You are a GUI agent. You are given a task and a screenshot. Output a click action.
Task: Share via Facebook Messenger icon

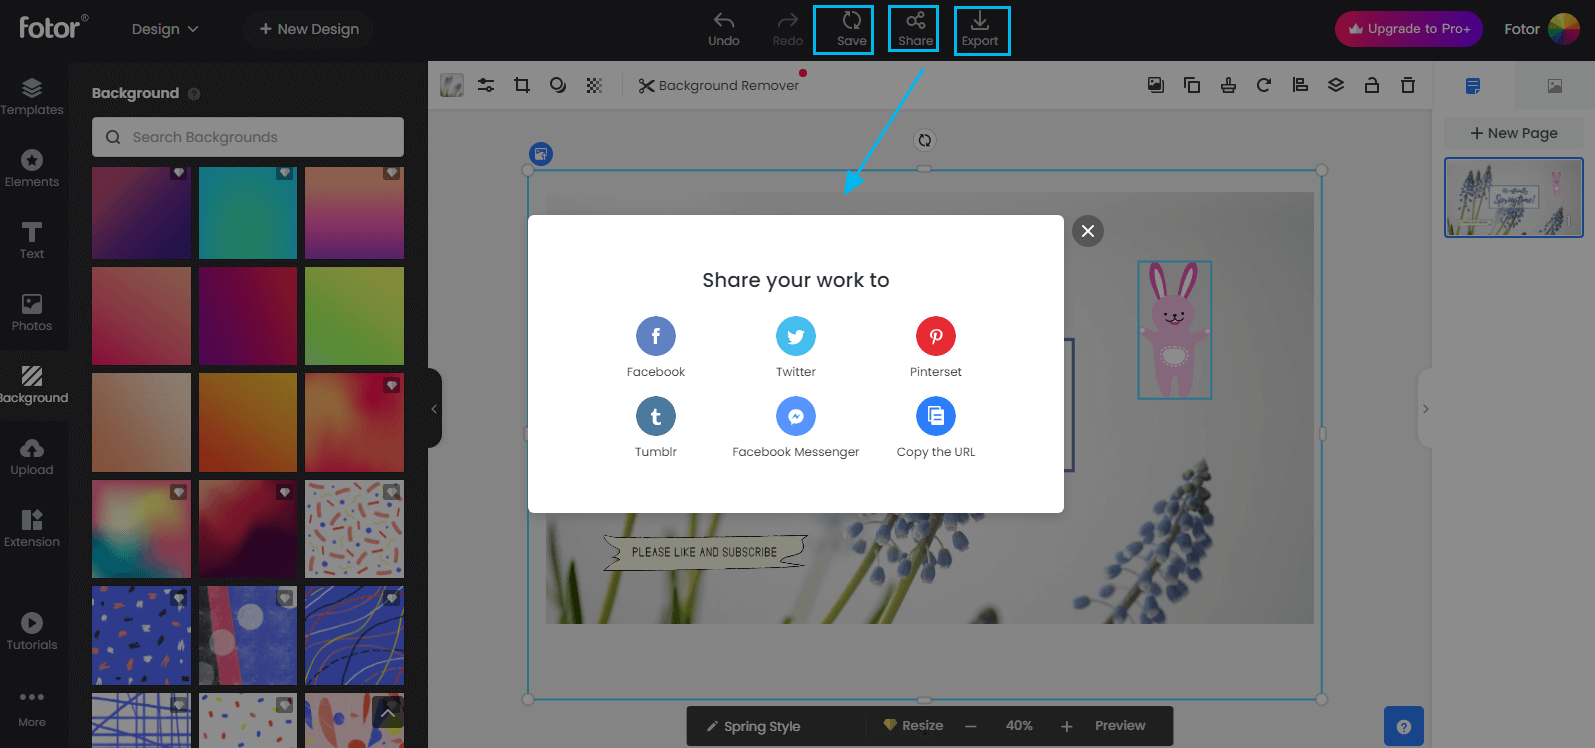pyautogui.click(x=796, y=416)
